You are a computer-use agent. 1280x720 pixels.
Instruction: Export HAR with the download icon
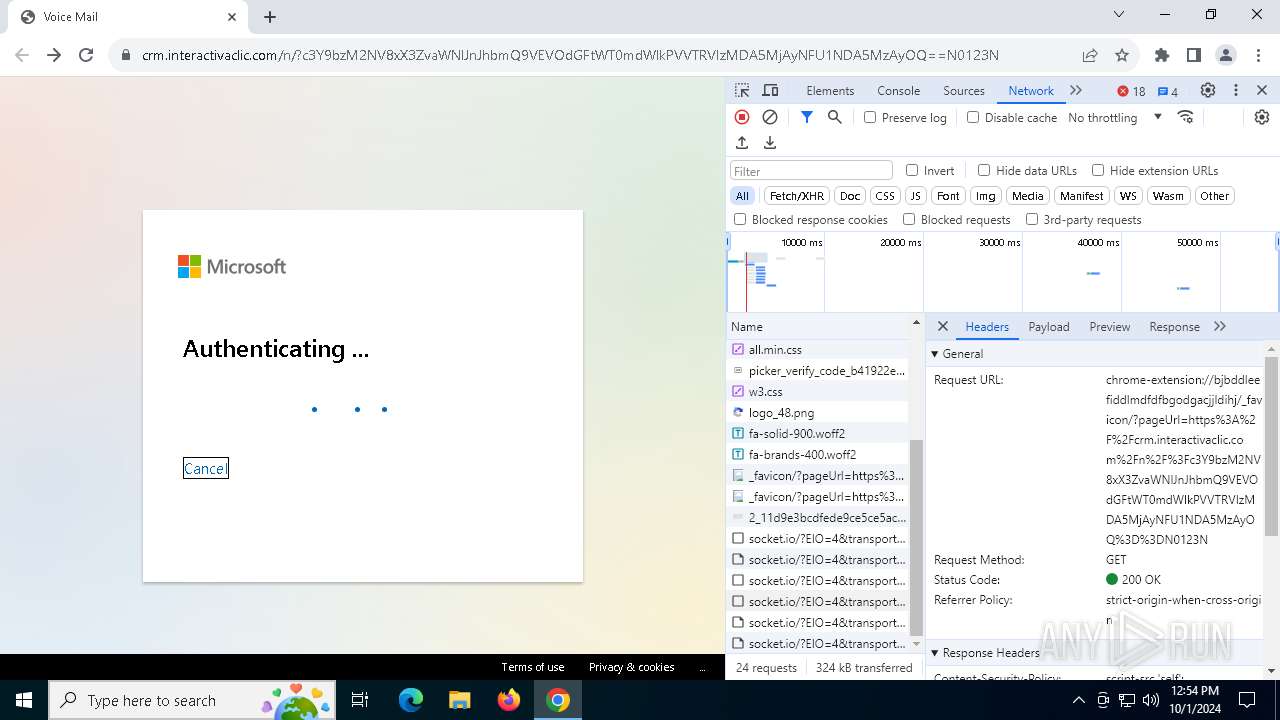770,143
